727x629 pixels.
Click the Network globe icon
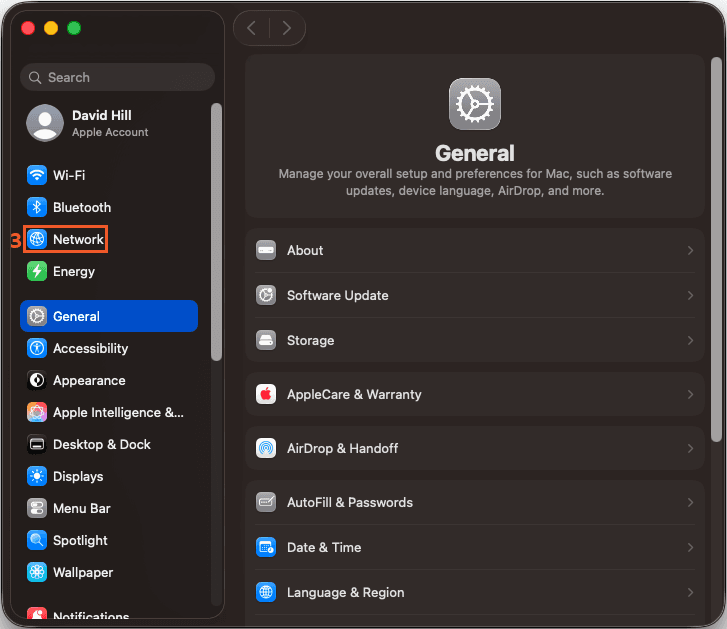(x=37, y=239)
